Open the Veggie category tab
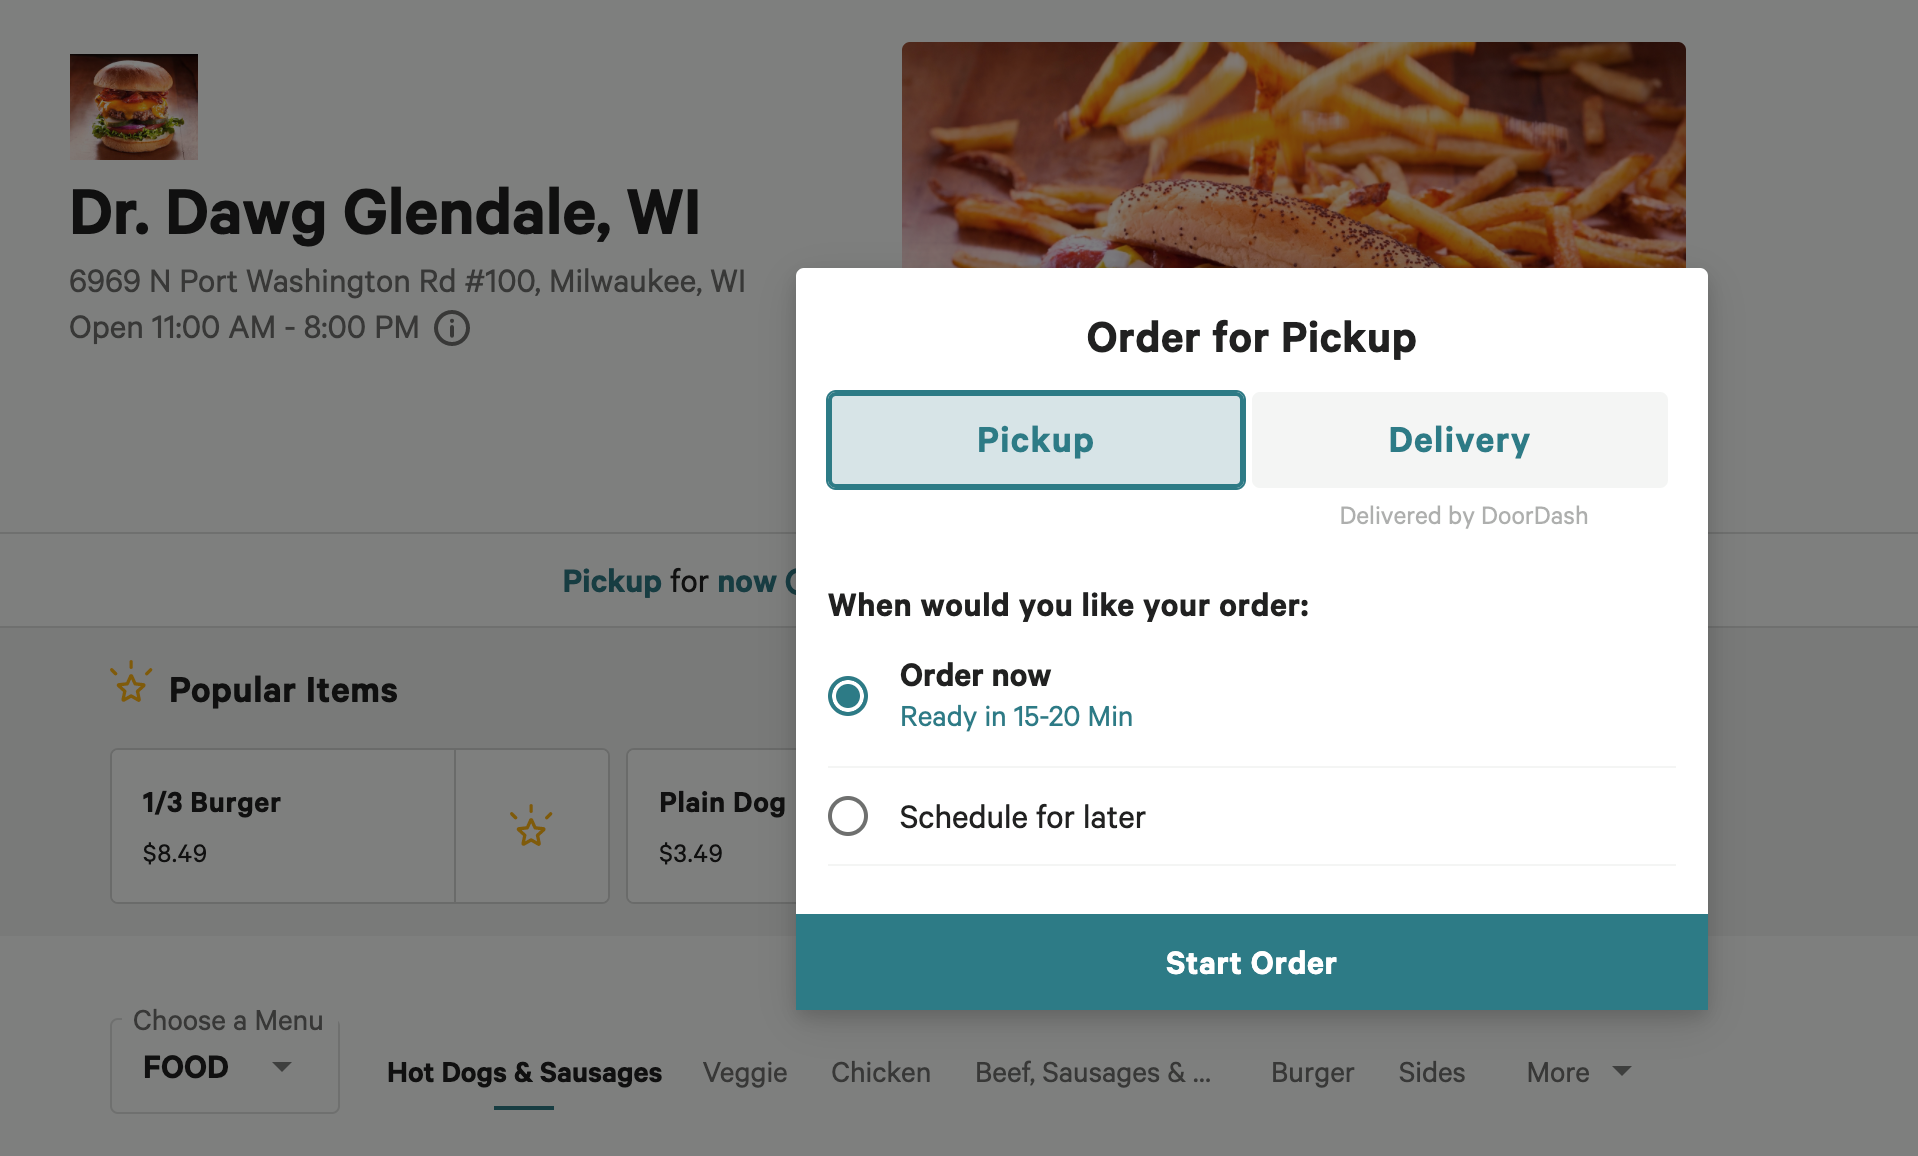The width and height of the screenshot is (1918, 1156). 745,1072
